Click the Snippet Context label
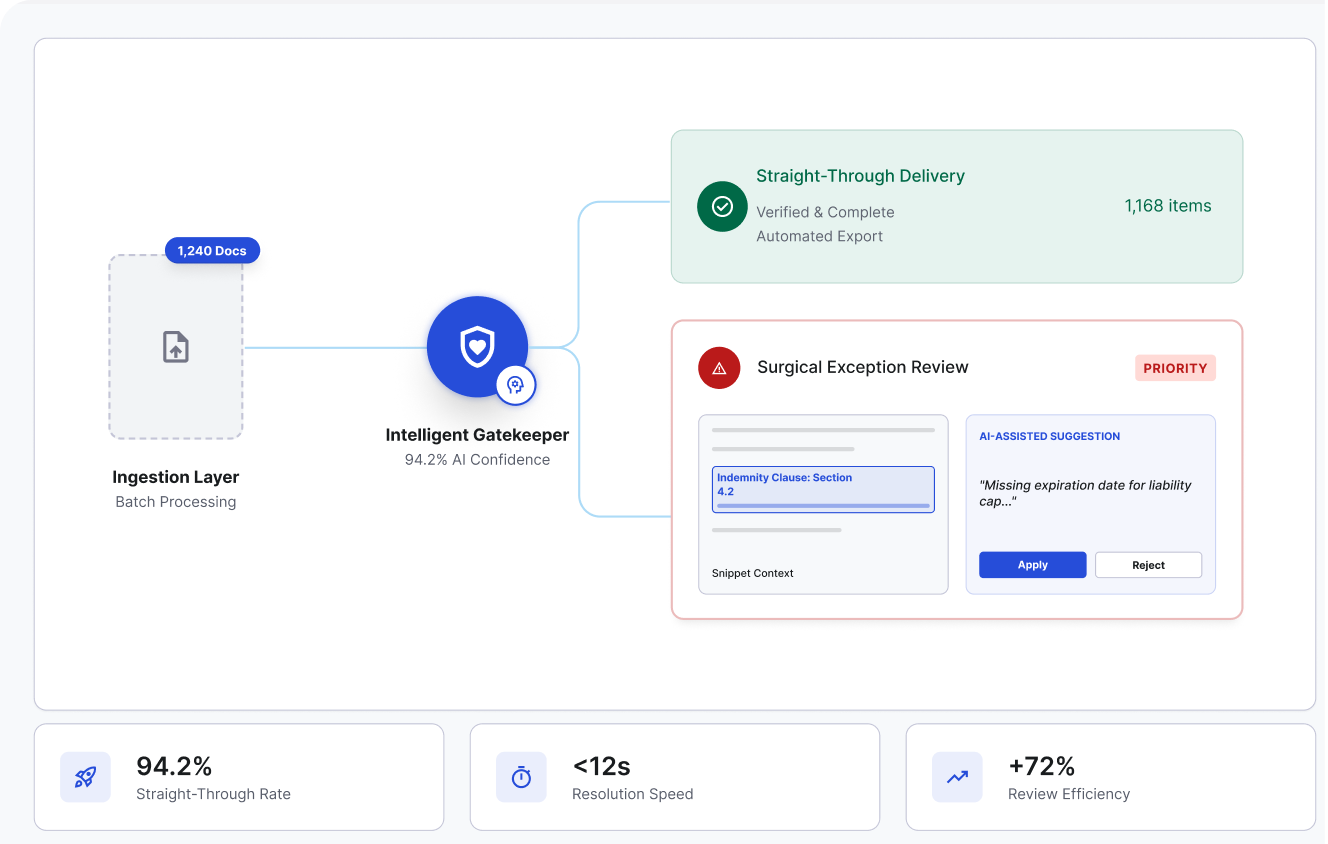The width and height of the screenshot is (1328, 844). click(753, 573)
